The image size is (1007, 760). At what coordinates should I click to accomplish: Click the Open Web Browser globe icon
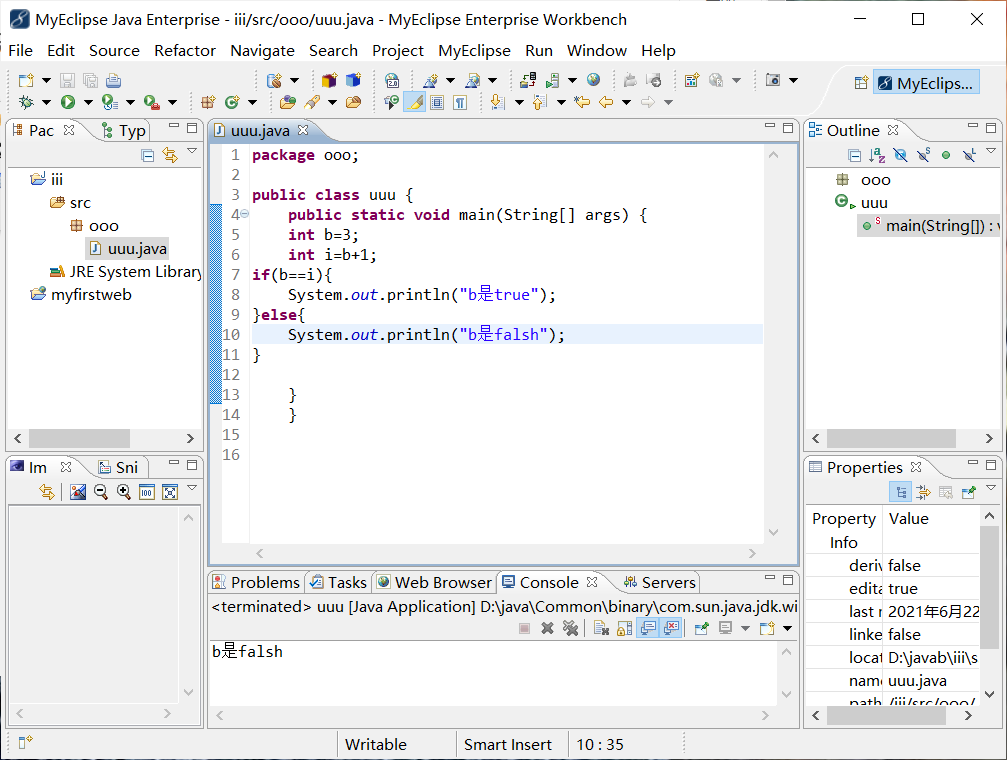[593, 80]
